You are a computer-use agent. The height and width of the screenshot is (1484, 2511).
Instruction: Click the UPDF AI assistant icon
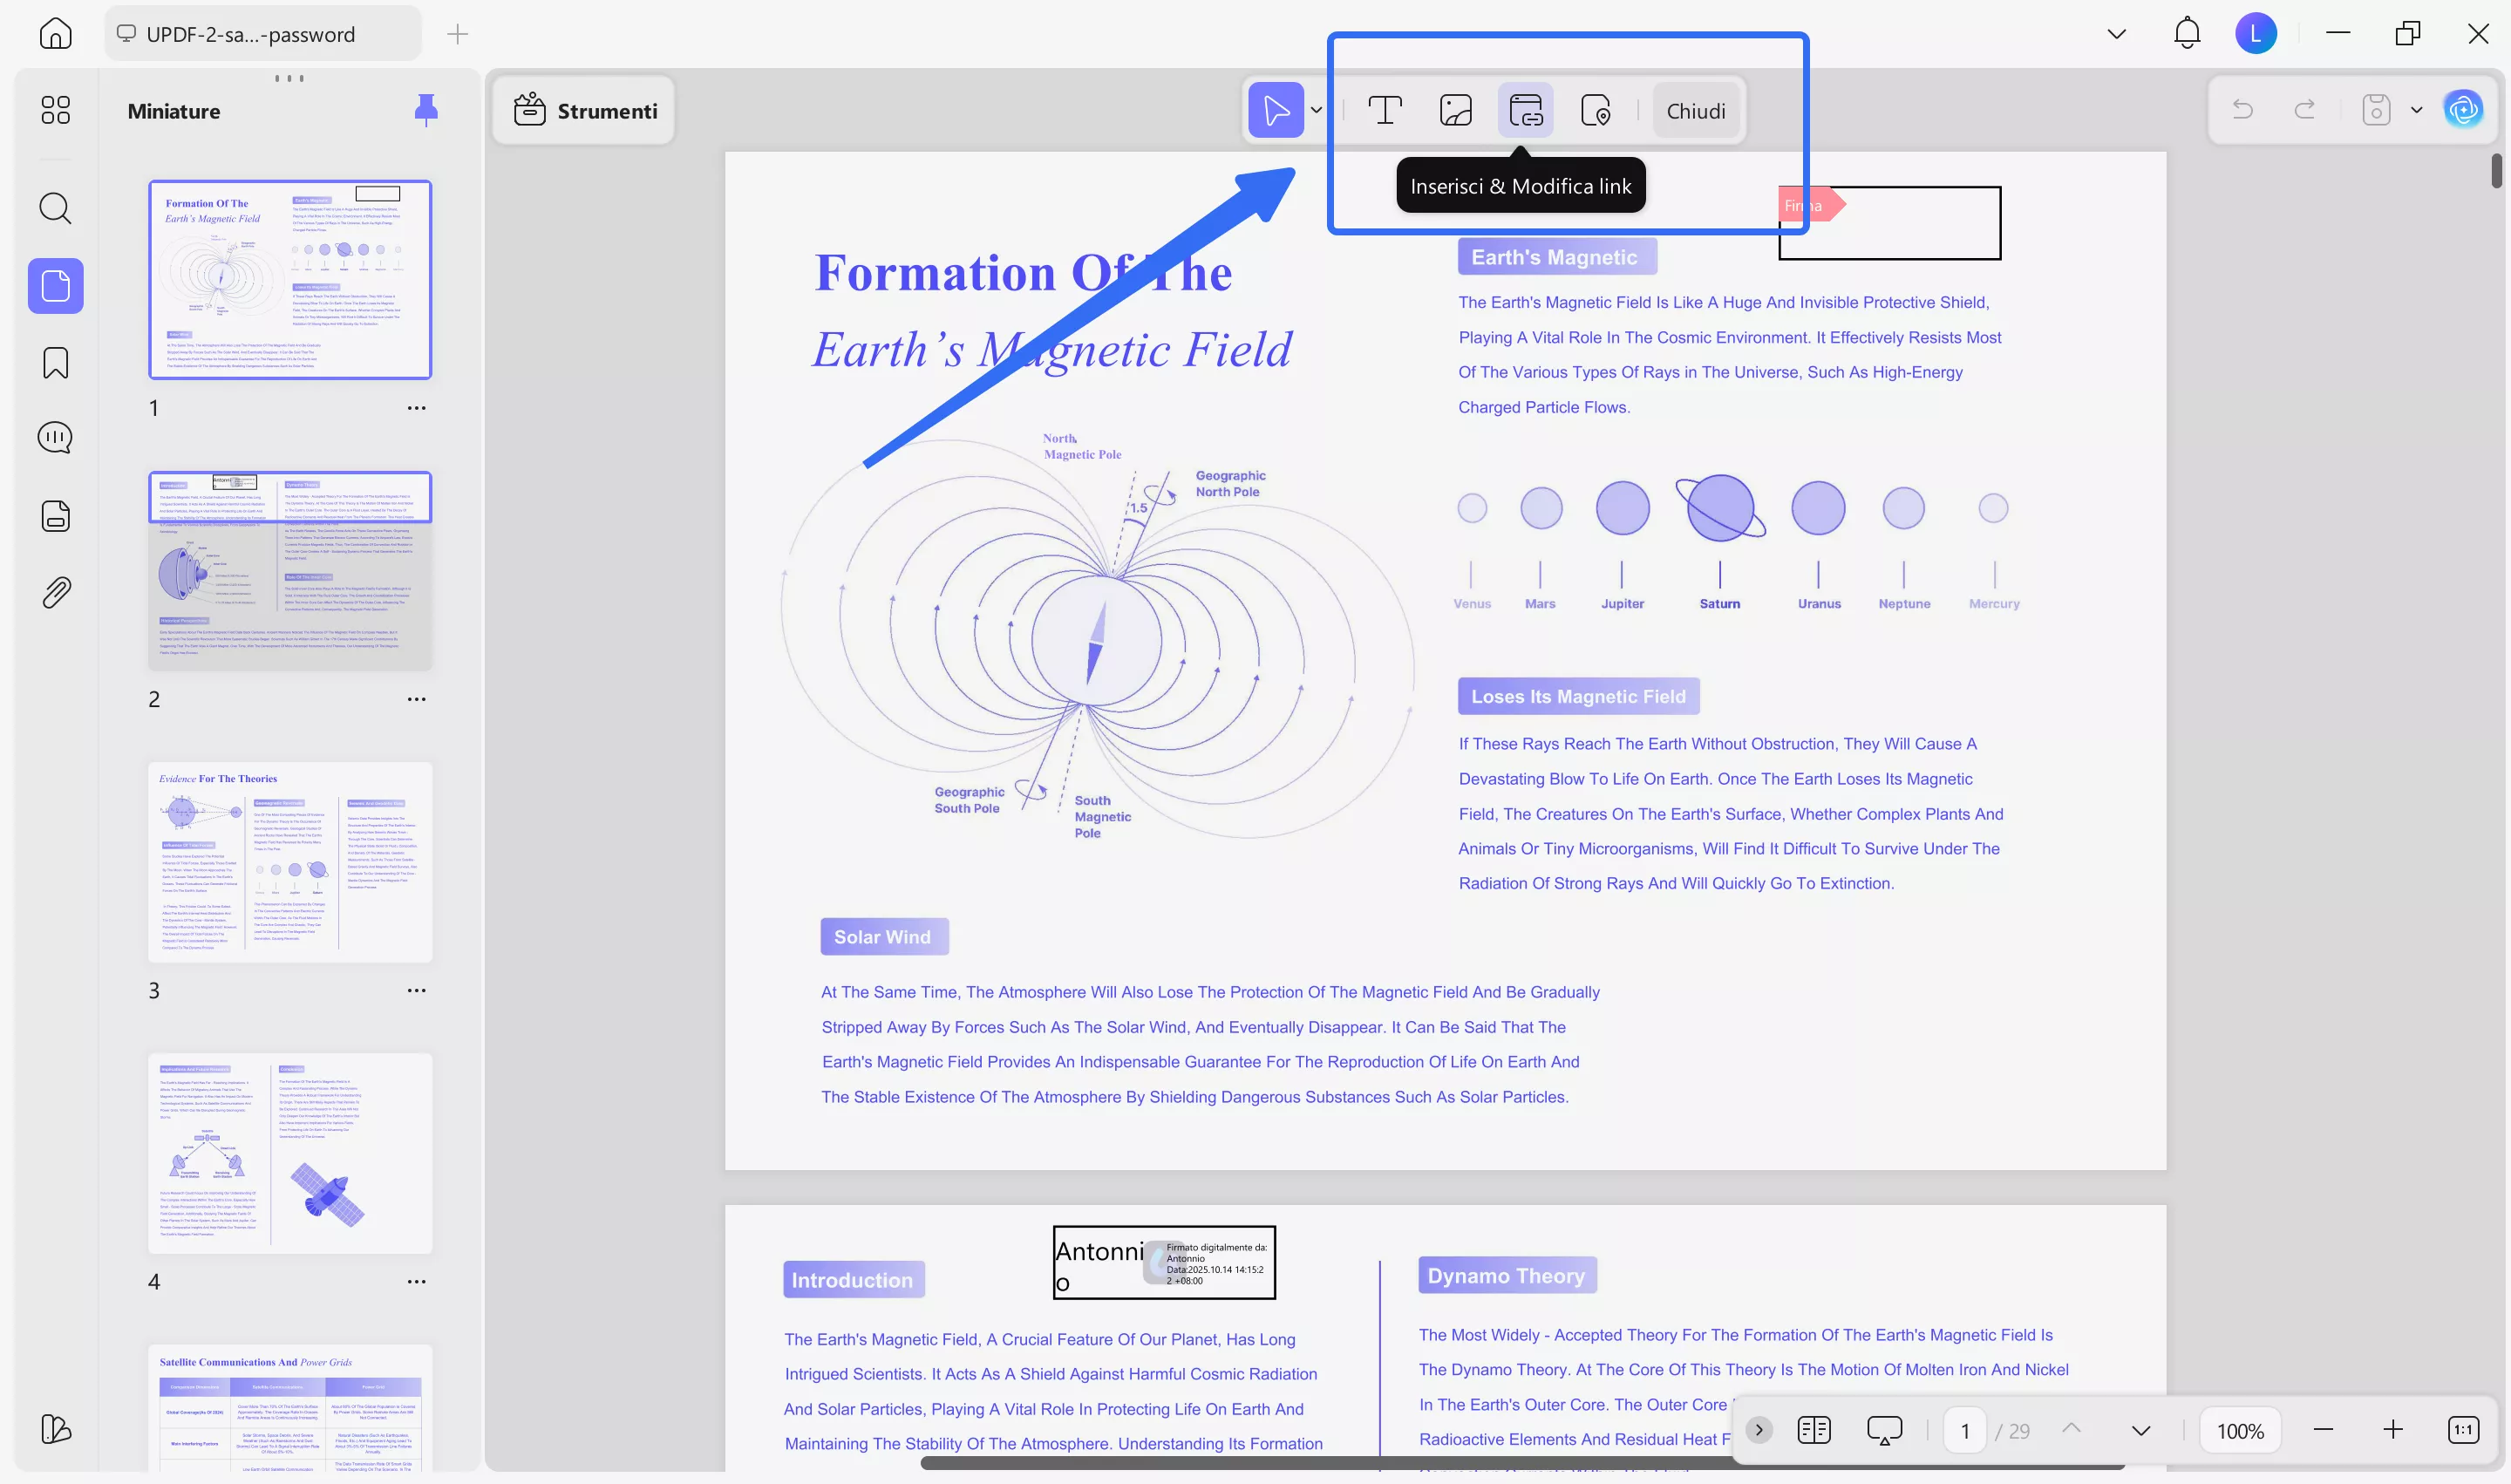pyautogui.click(x=2463, y=110)
